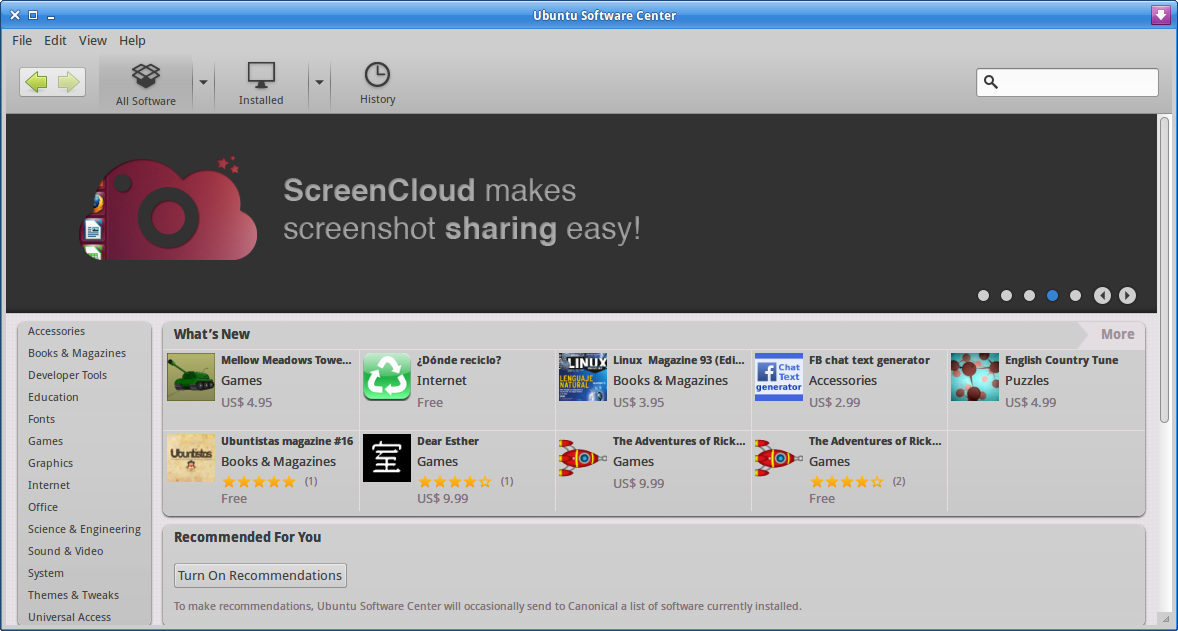Open Ubuntistas magazine #16 icon

pos(191,458)
